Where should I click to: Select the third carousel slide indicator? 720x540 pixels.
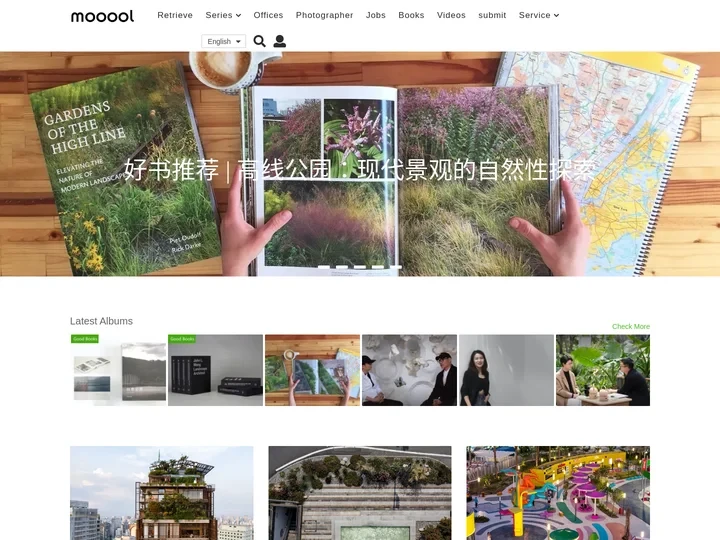click(x=360, y=267)
